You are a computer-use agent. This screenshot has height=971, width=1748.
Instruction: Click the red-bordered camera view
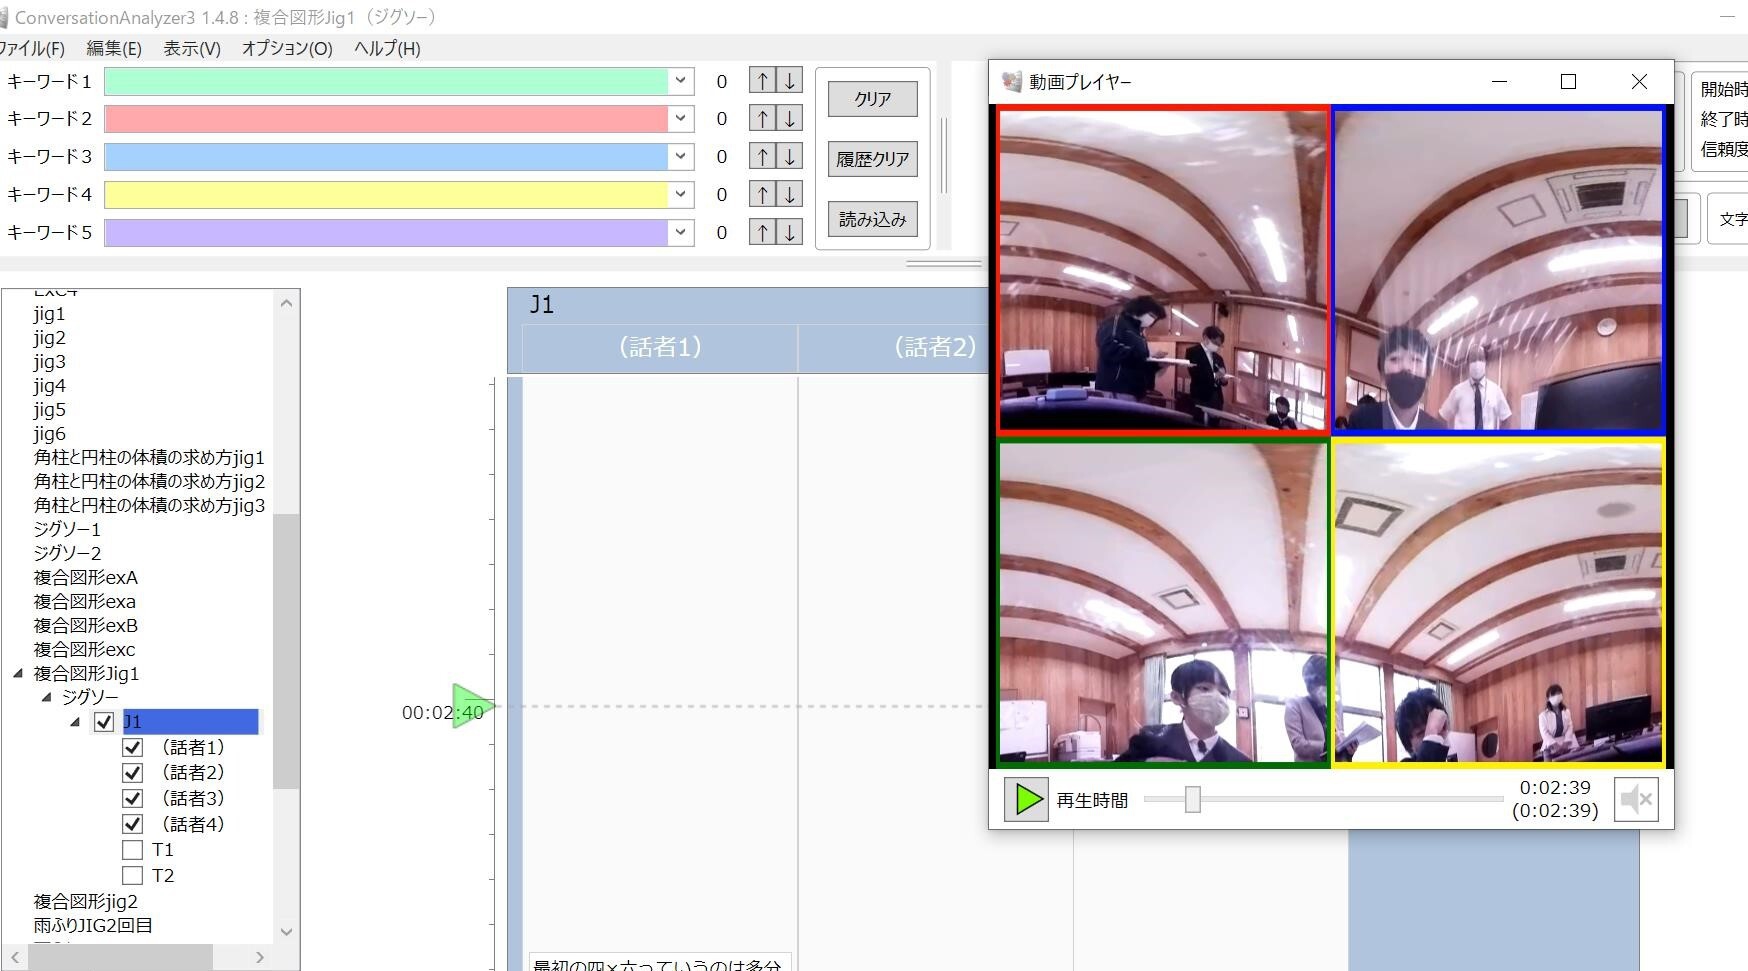click(x=1163, y=269)
